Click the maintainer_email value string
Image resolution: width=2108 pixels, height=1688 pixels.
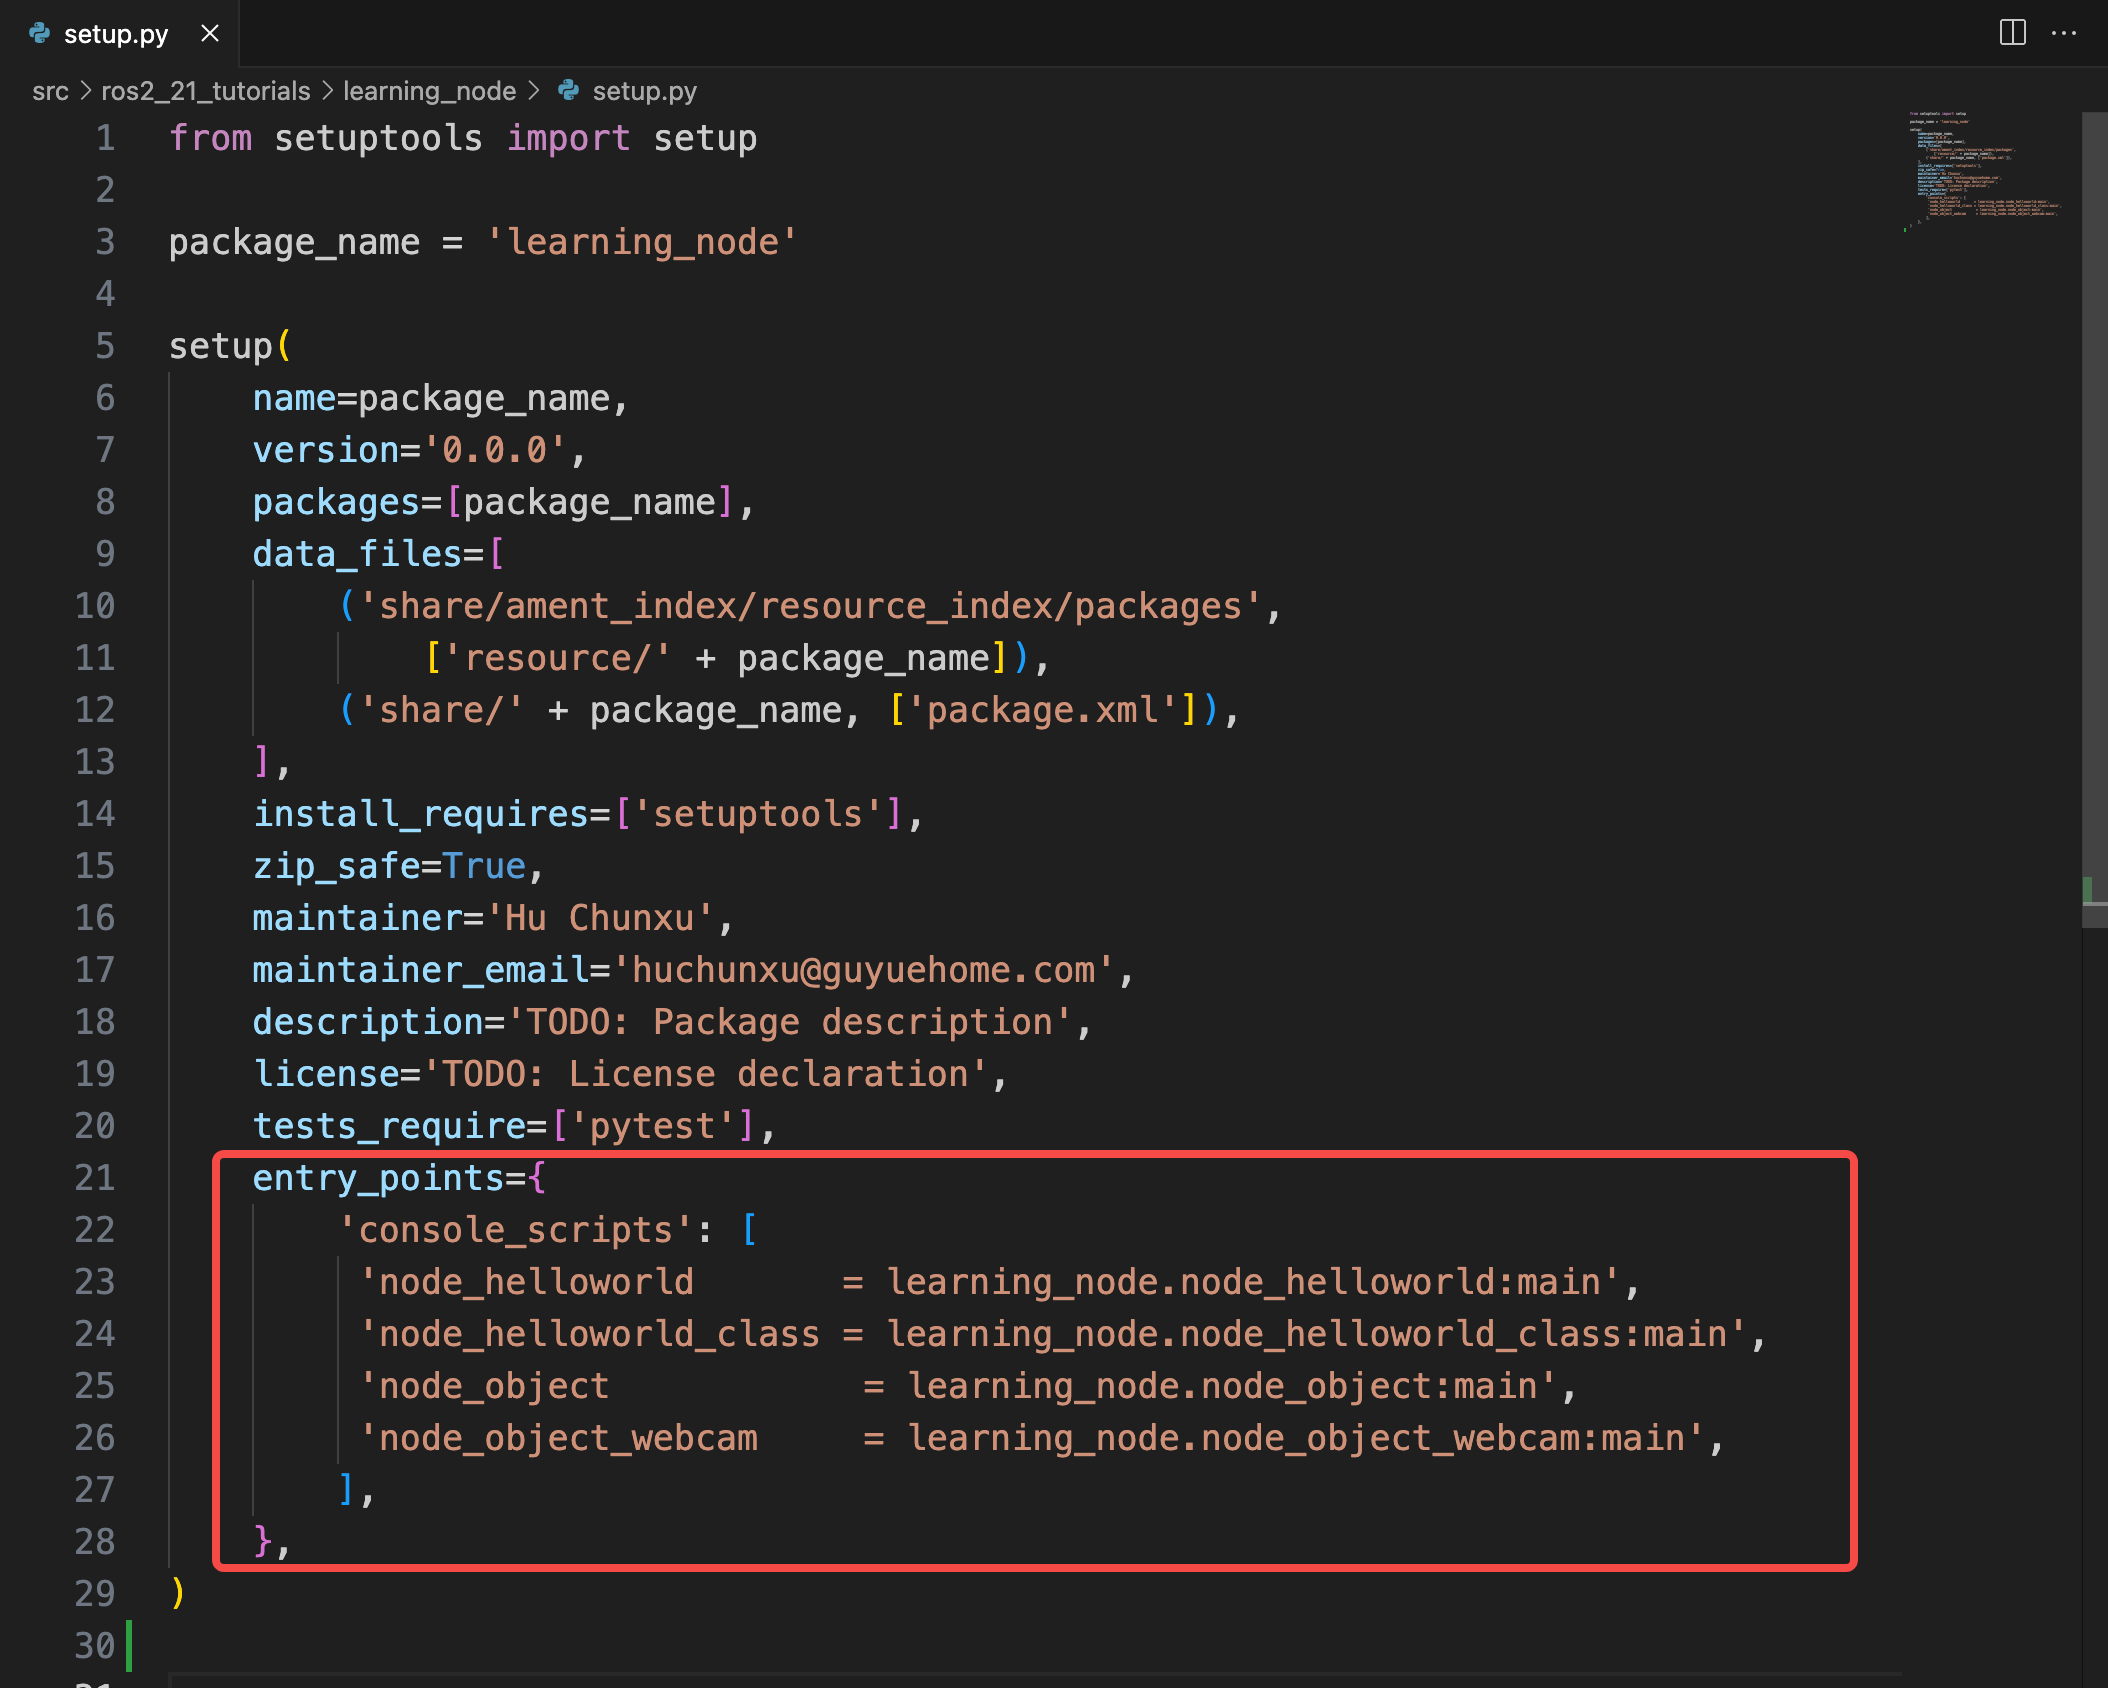point(862,970)
